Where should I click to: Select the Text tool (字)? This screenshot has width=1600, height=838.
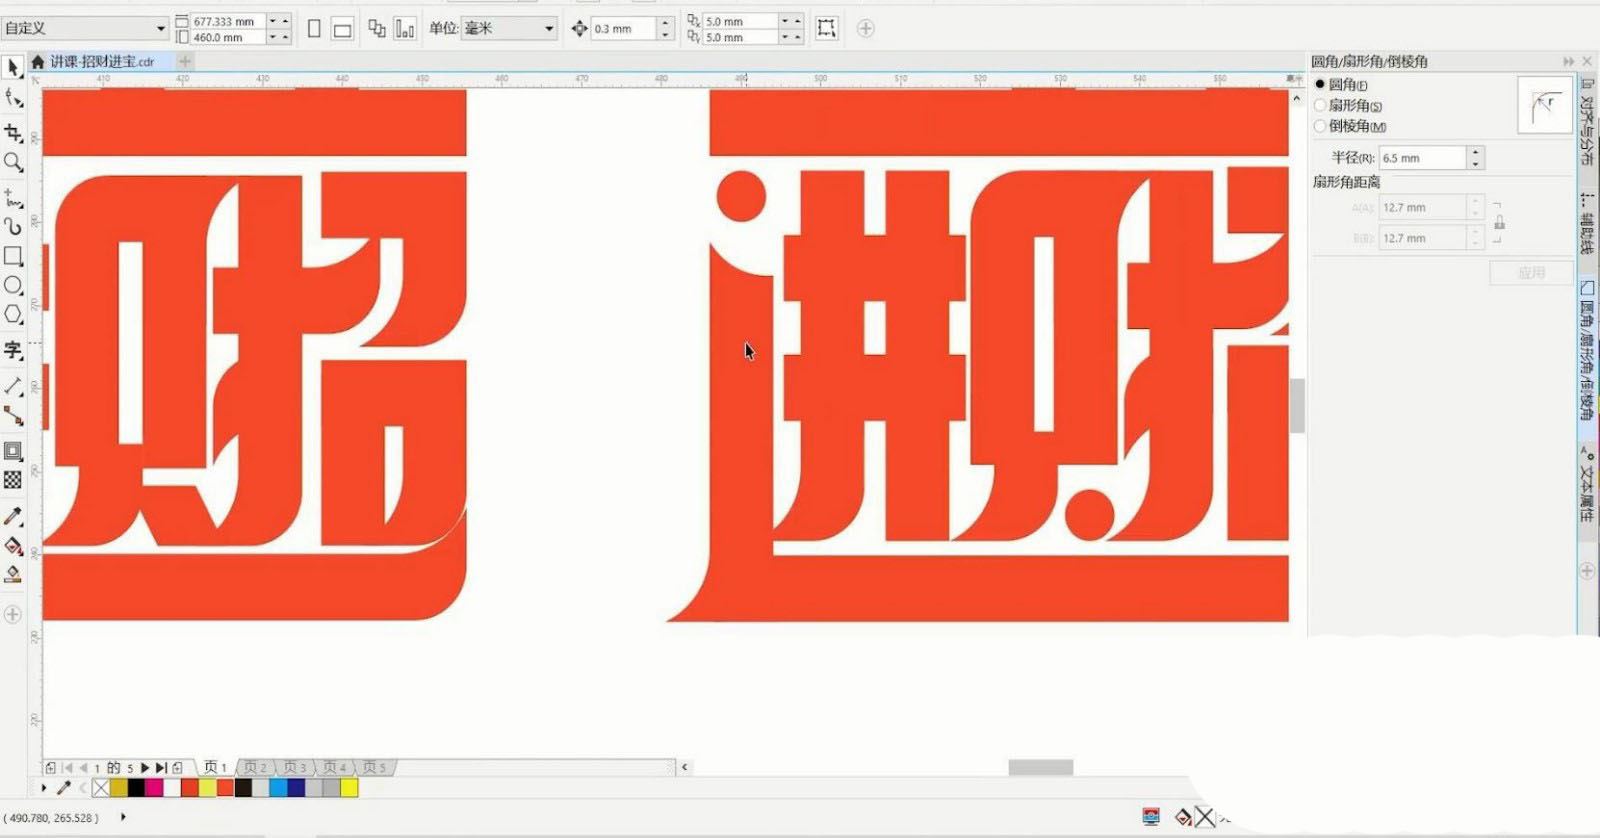pyautogui.click(x=13, y=350)
